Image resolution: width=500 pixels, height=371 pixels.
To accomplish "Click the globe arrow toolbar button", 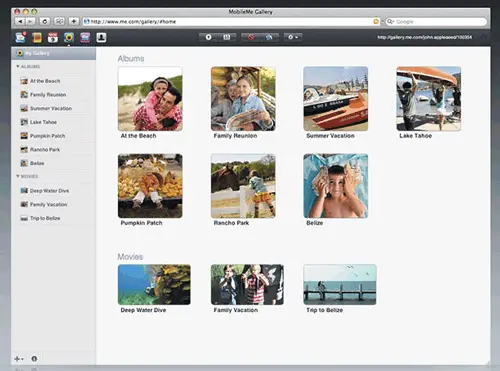I will pos(269,37).
